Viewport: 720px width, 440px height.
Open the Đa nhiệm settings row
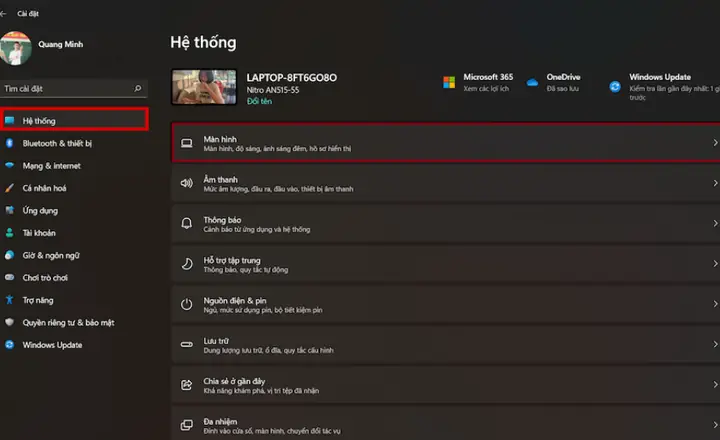point(445,423)
